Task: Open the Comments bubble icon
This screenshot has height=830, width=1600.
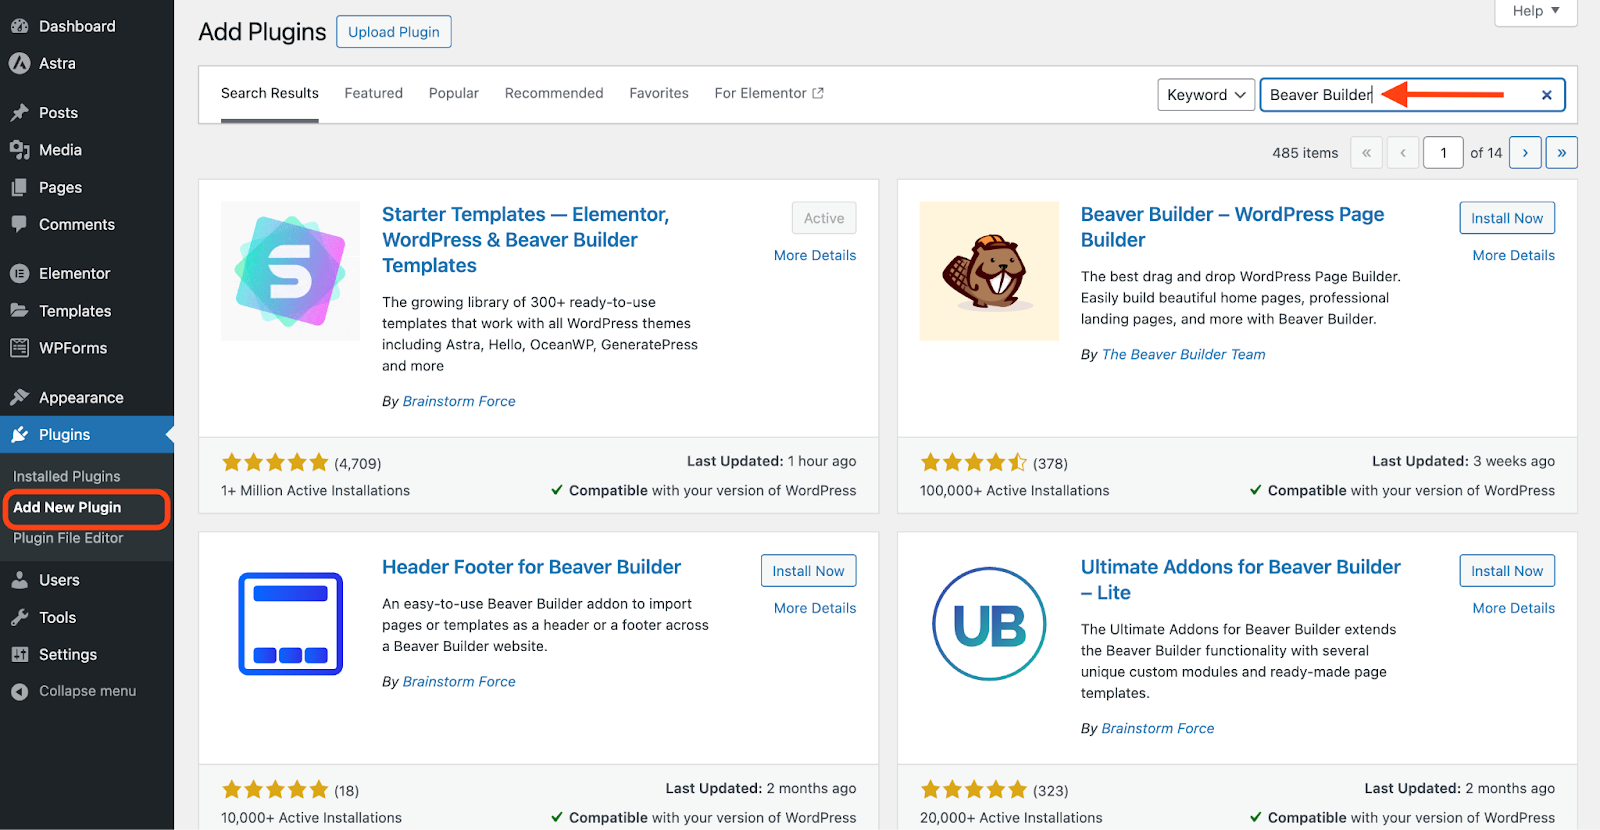Action: pos(19,224)
